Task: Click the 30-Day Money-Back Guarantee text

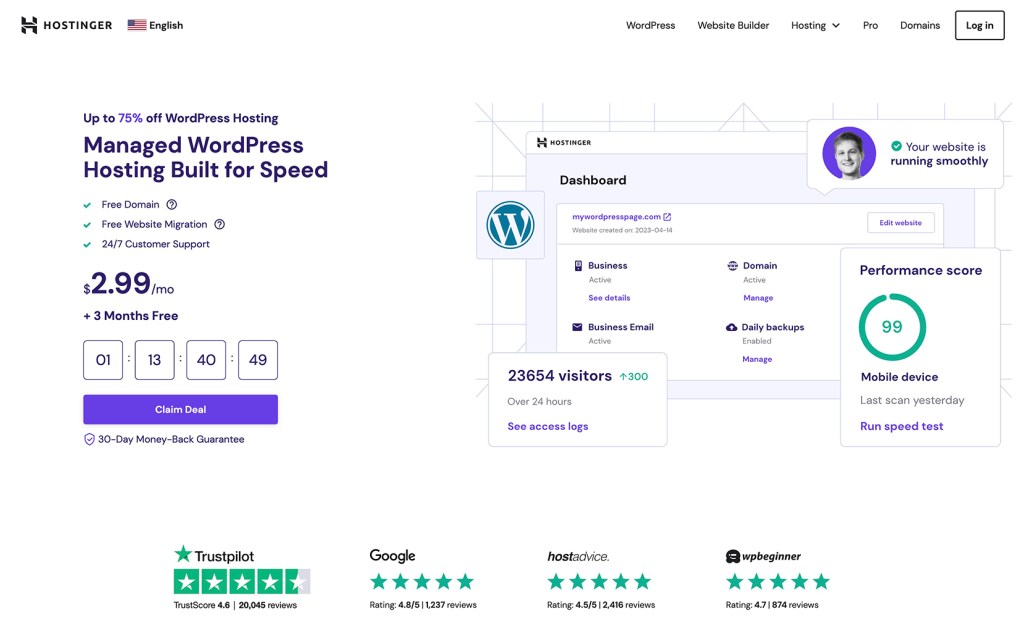Action: tap(171, 440)
